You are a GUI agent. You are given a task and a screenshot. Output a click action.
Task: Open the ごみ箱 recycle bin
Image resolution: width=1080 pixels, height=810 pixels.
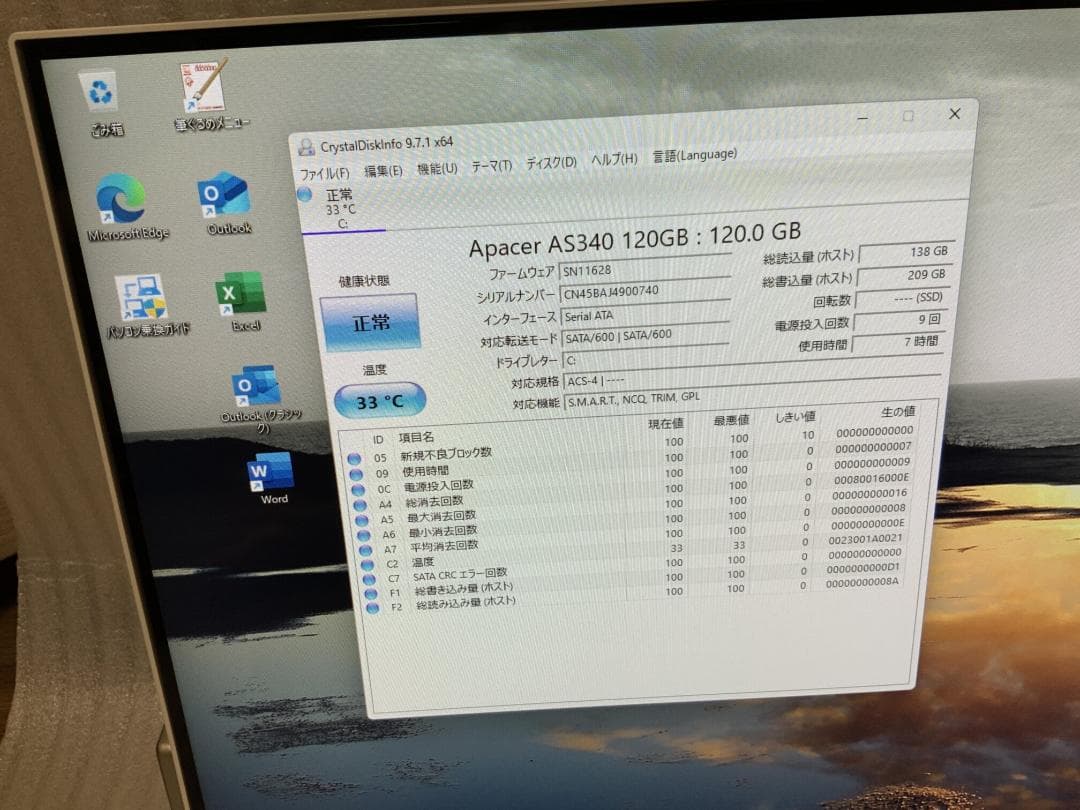pyautogui.click(x=100, y=92)
